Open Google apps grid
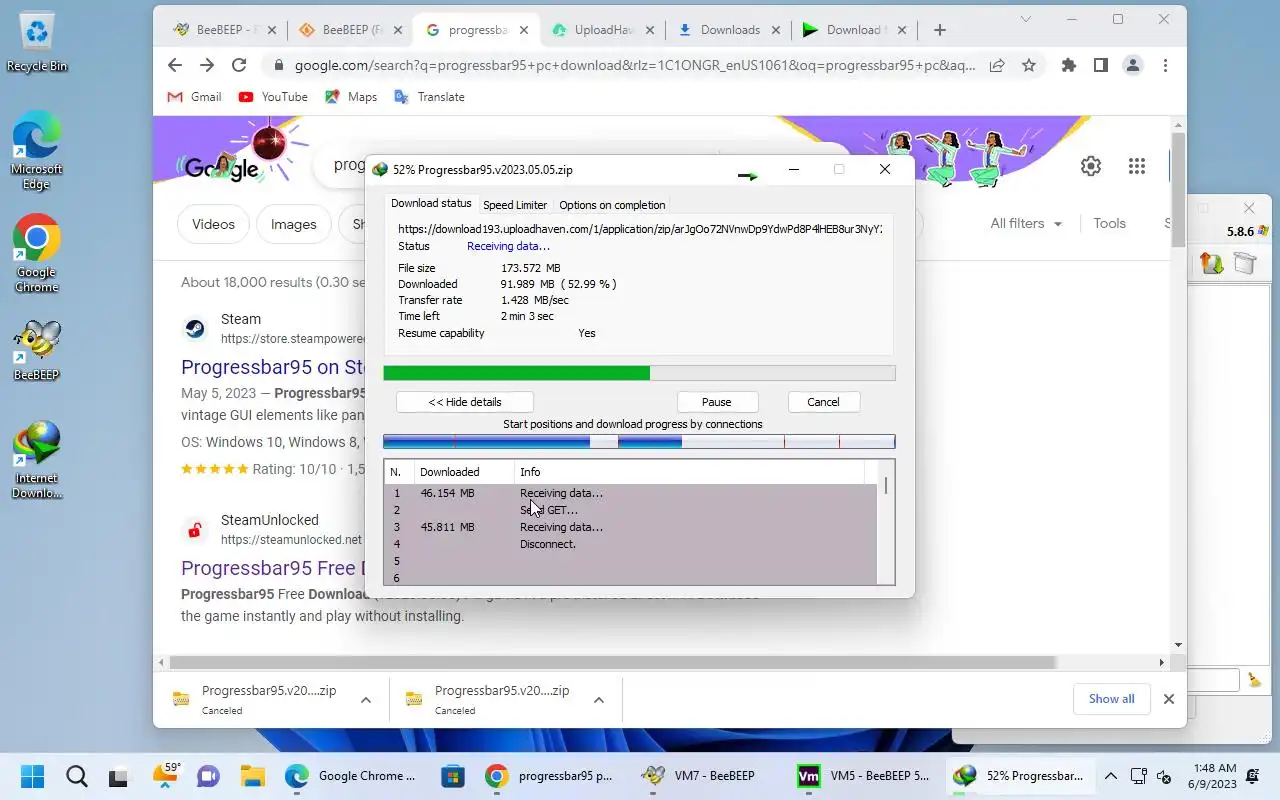Screen dimensions: 1280x800 click(1137, 166)
